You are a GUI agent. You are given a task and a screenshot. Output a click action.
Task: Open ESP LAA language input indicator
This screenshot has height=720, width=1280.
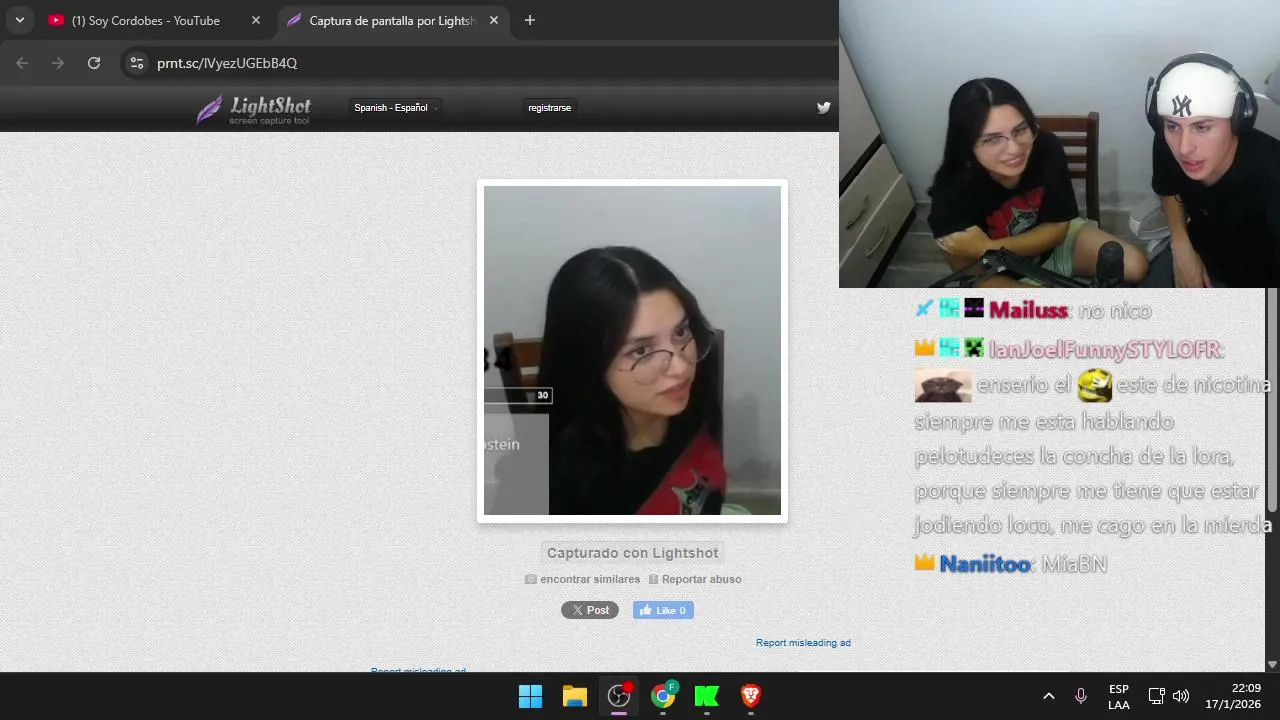(1119, 697)
